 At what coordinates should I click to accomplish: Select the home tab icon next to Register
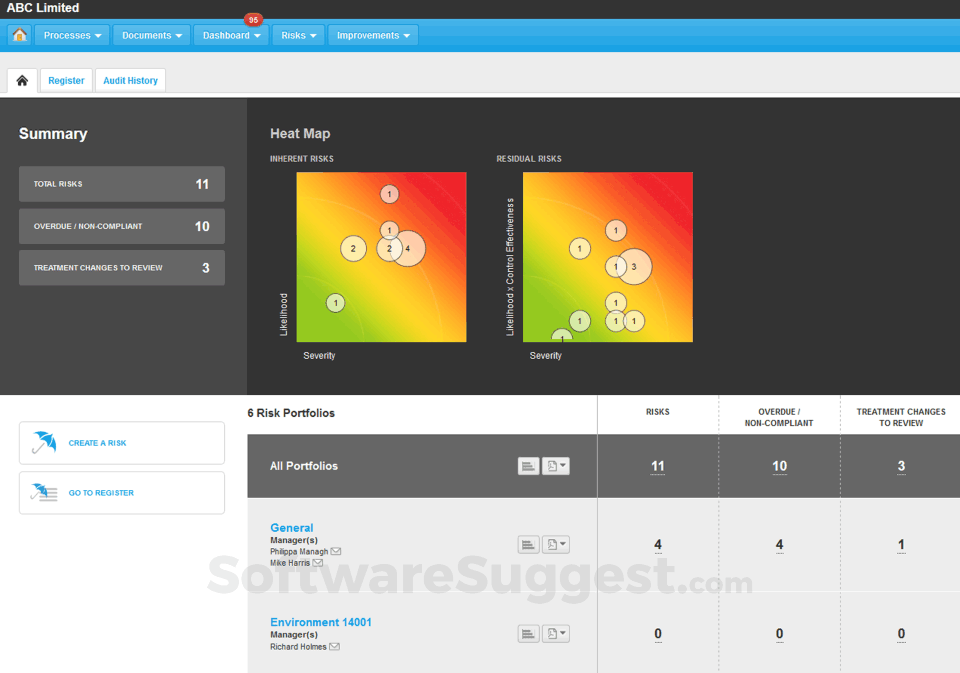point(21,80)
